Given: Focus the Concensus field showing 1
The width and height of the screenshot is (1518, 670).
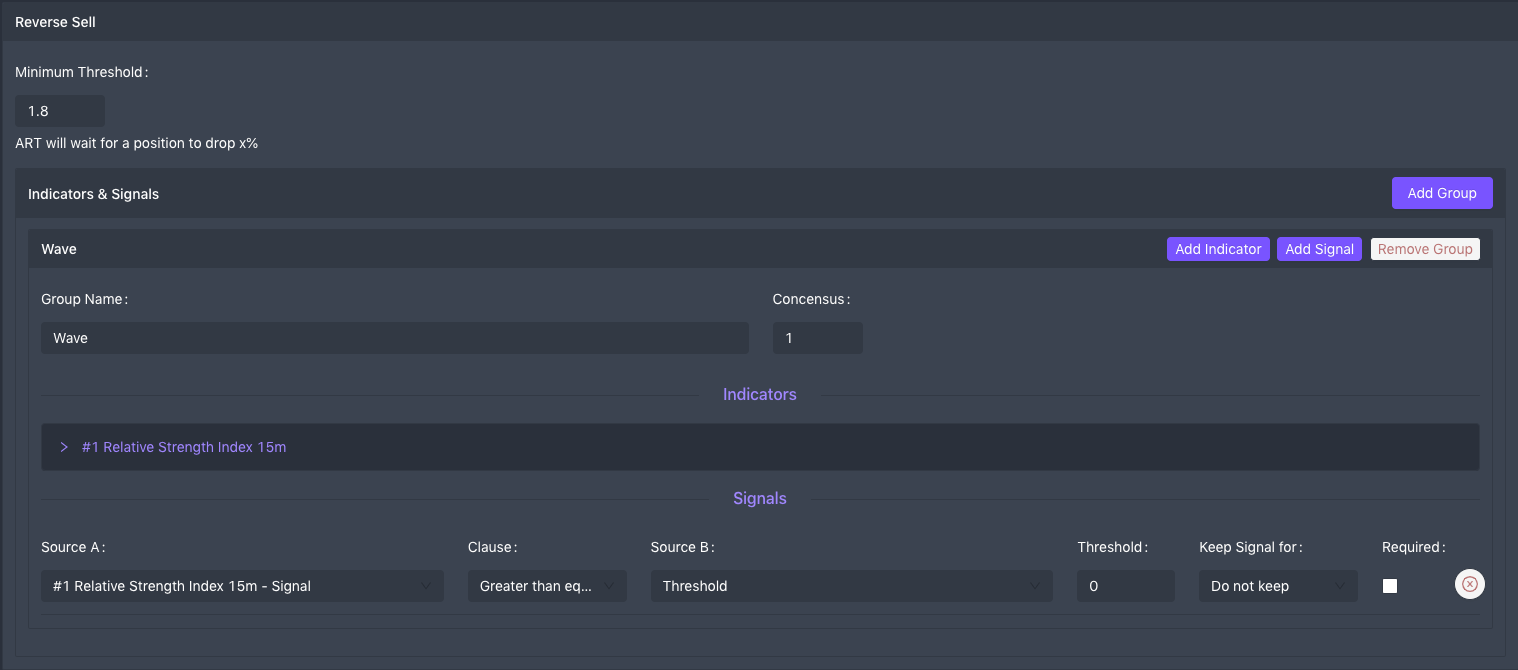Looking at the screenshot, I should click(818, 338).
